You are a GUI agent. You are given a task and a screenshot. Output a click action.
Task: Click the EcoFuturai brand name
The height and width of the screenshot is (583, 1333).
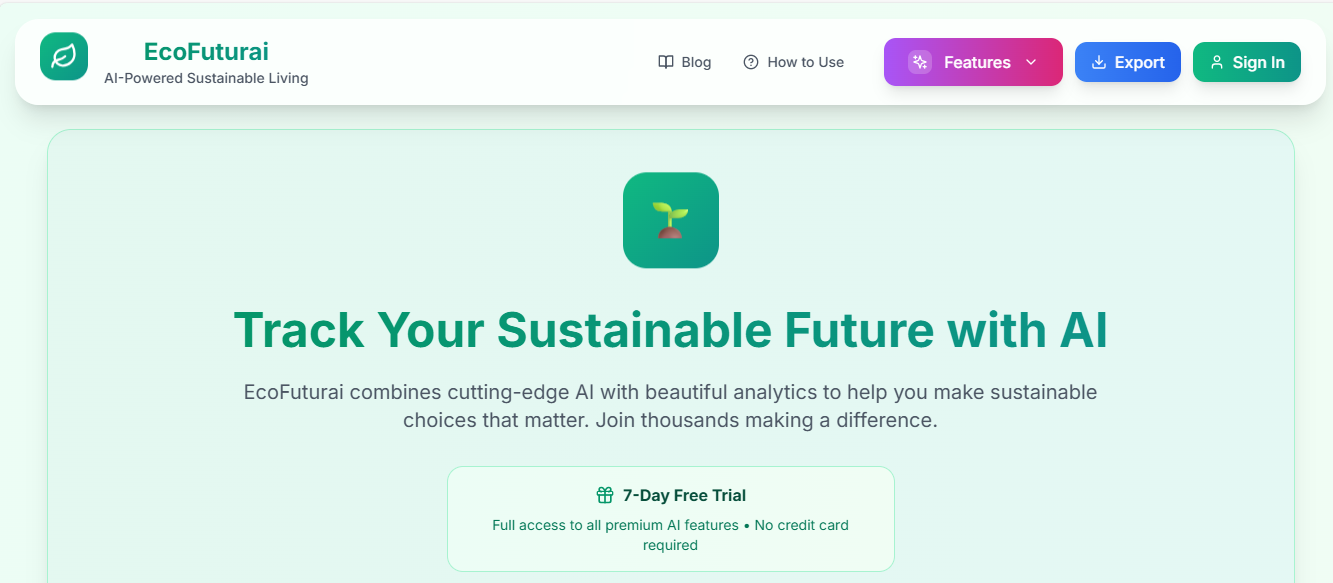206,51
